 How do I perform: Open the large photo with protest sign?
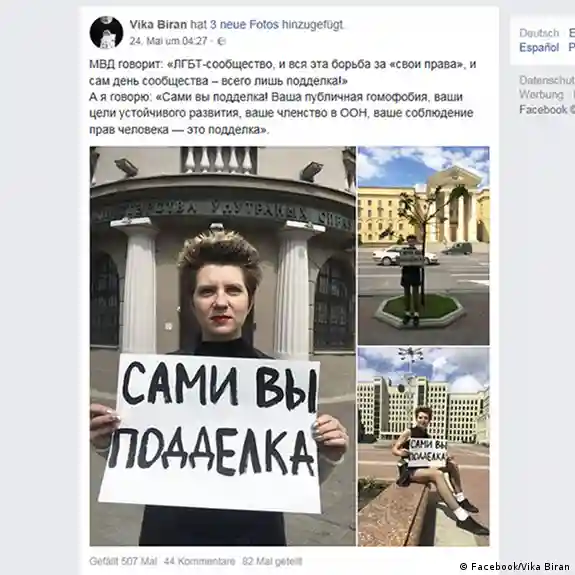223,346
